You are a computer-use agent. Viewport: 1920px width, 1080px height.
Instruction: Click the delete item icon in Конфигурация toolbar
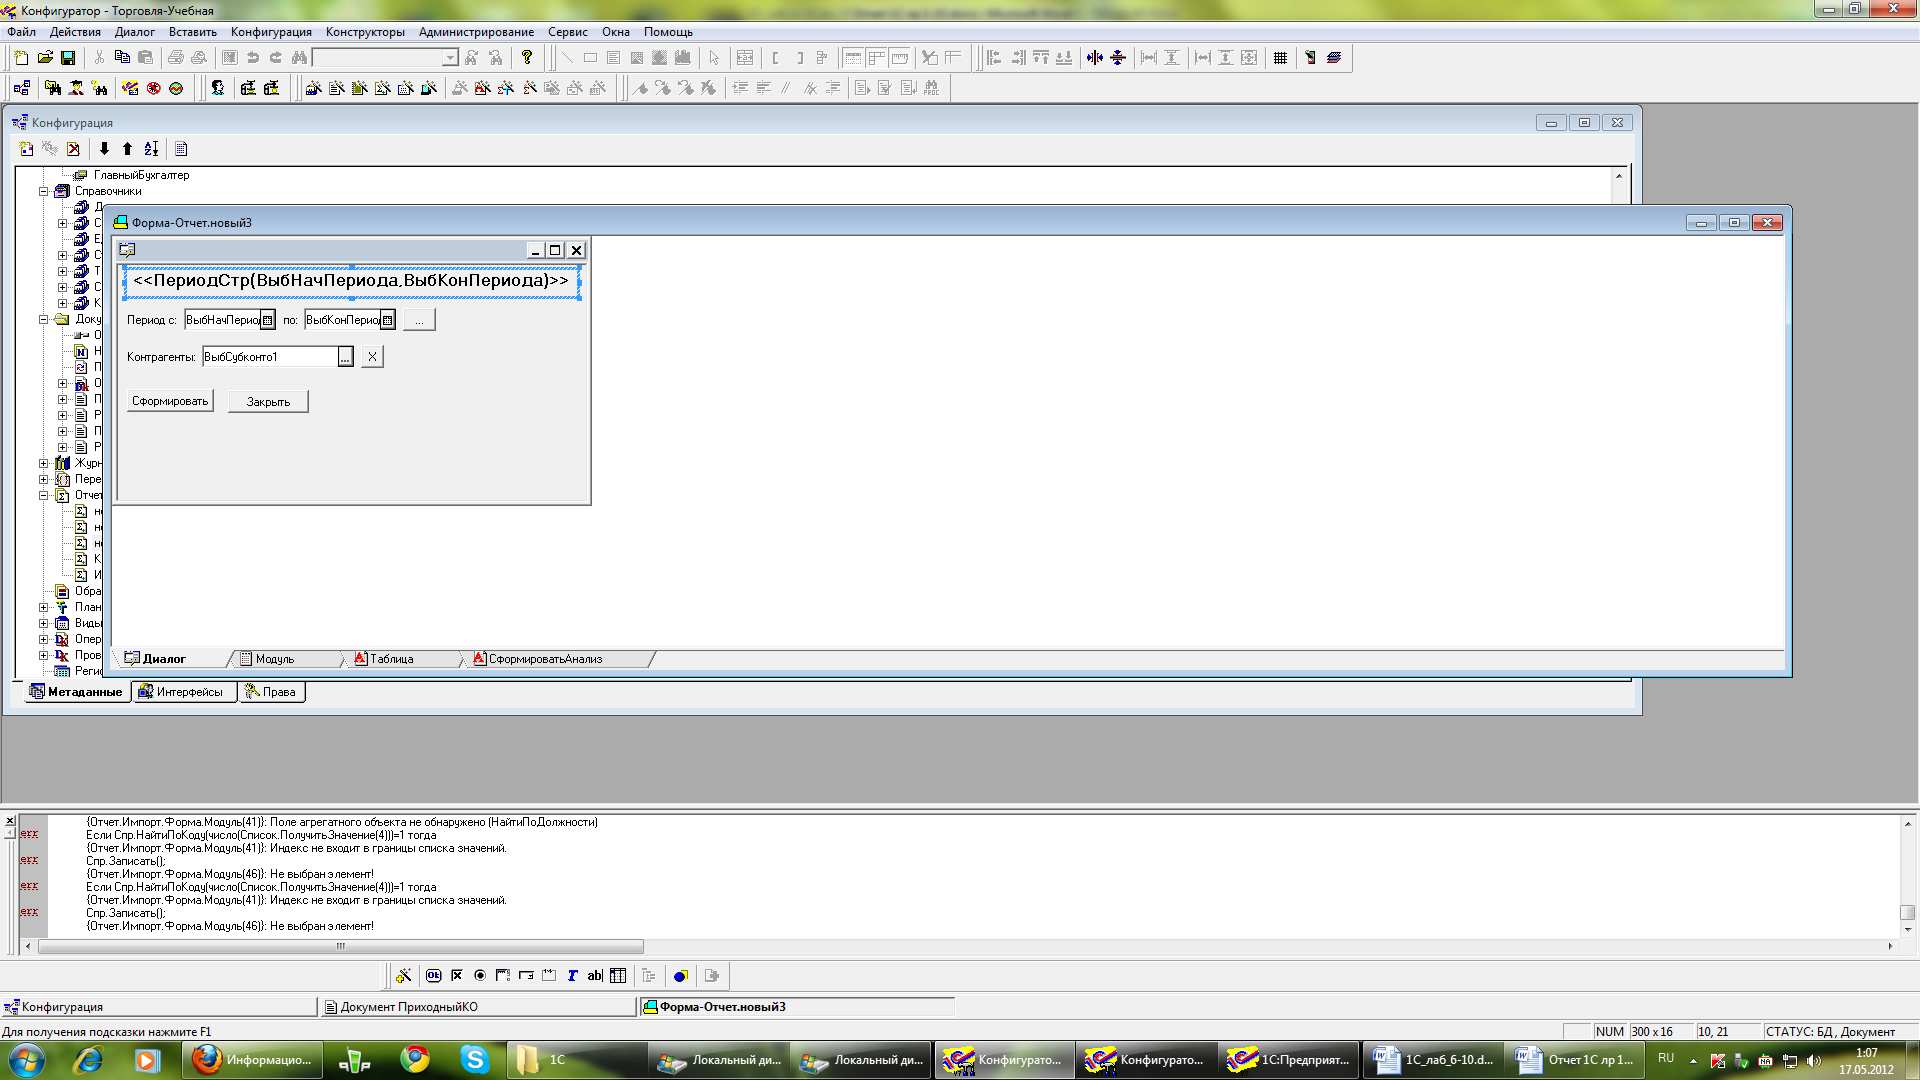click(73, 149)
